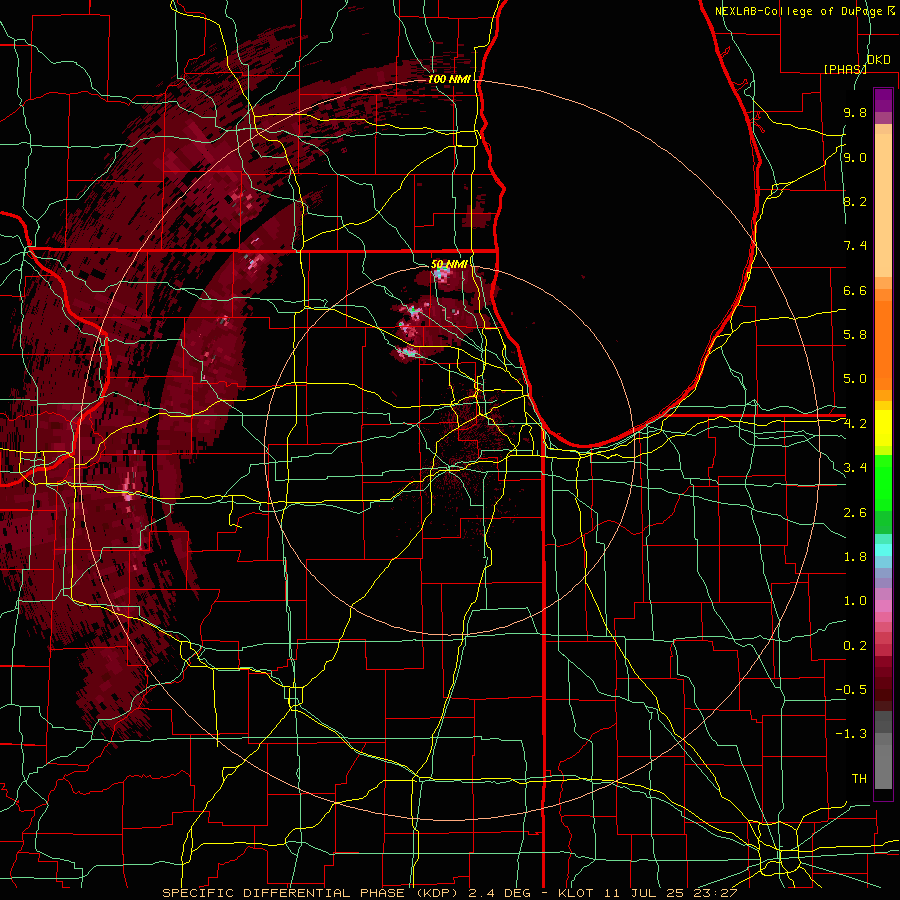The height and width of the screenshot is (900, 900).
Task: Click the 4.2 scale value
Action: pos(855,424)
